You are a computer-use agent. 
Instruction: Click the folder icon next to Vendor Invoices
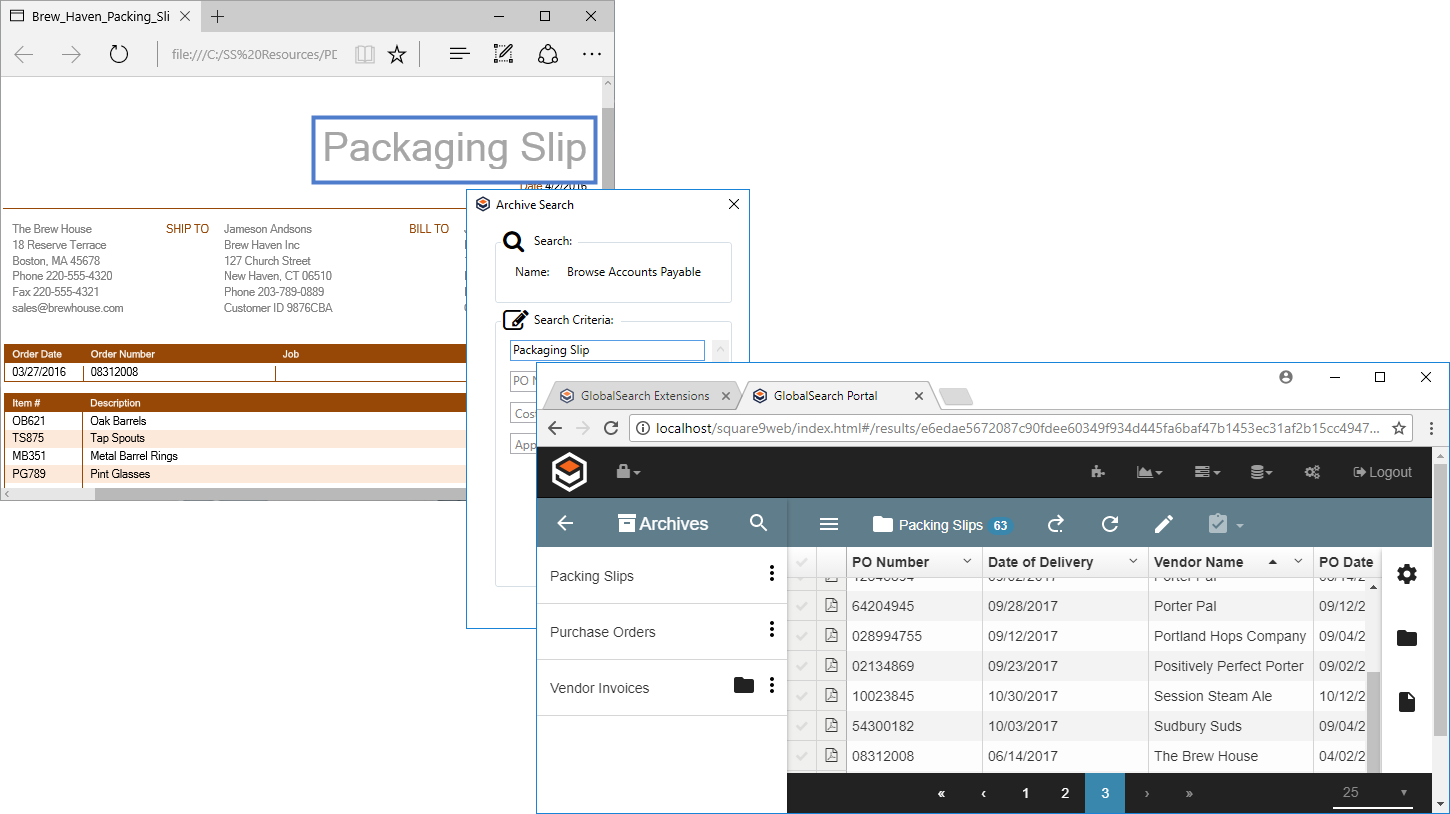pyautogui.click(x=743, y=685)
